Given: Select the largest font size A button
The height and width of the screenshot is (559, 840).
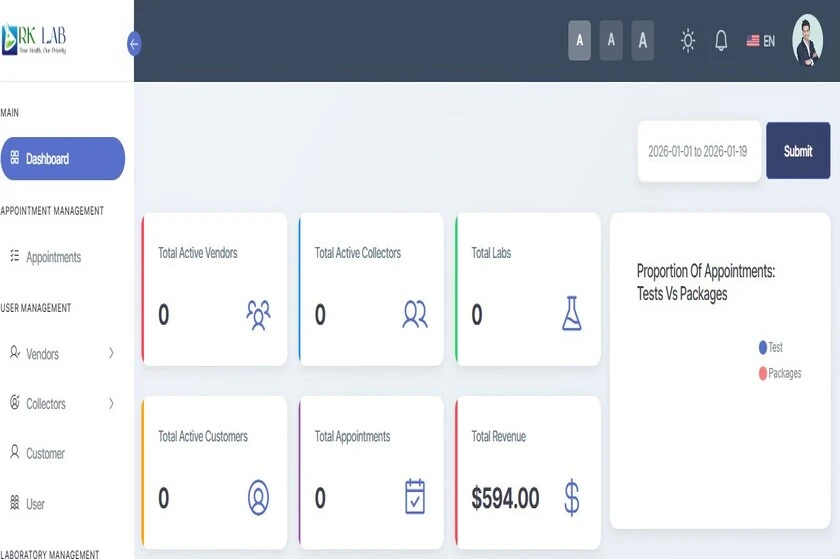Looking at the screenshot, I should tap(643, 41).
